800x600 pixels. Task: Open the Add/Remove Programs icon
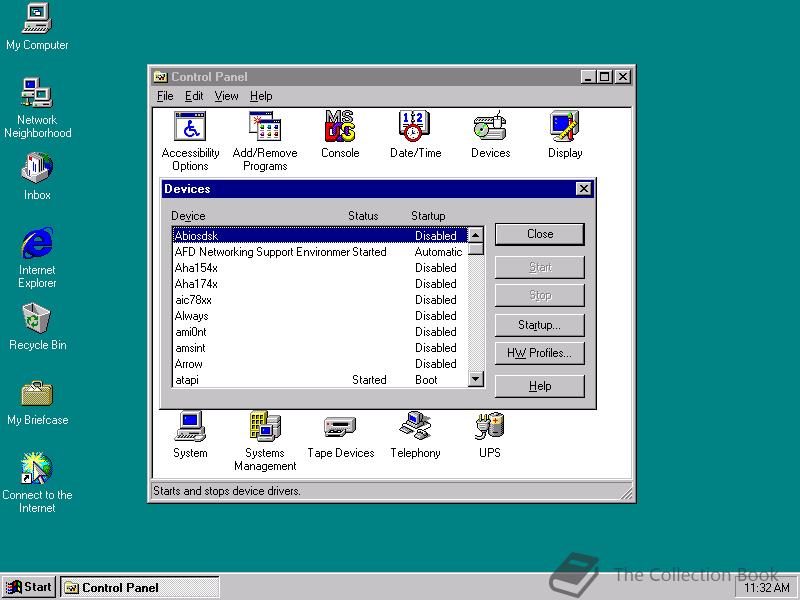coord(265,141)
